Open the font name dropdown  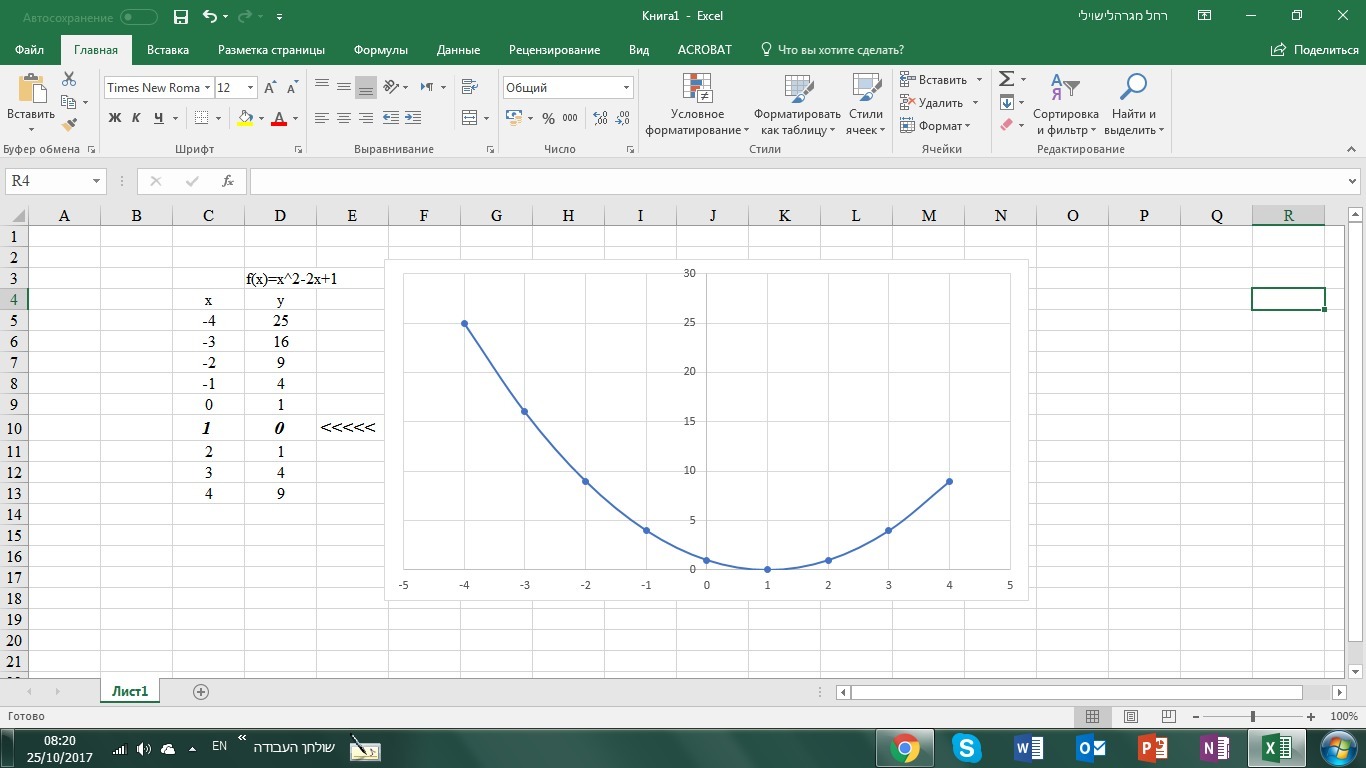[x=207, y=88]
